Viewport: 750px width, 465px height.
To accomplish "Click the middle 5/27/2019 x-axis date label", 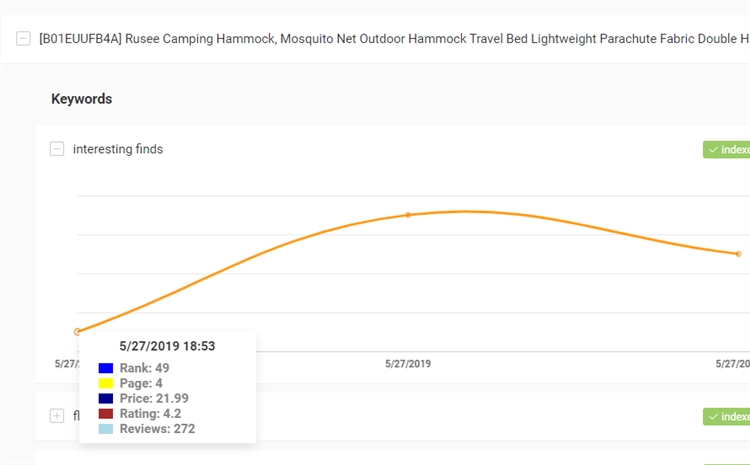I will 408,364.
